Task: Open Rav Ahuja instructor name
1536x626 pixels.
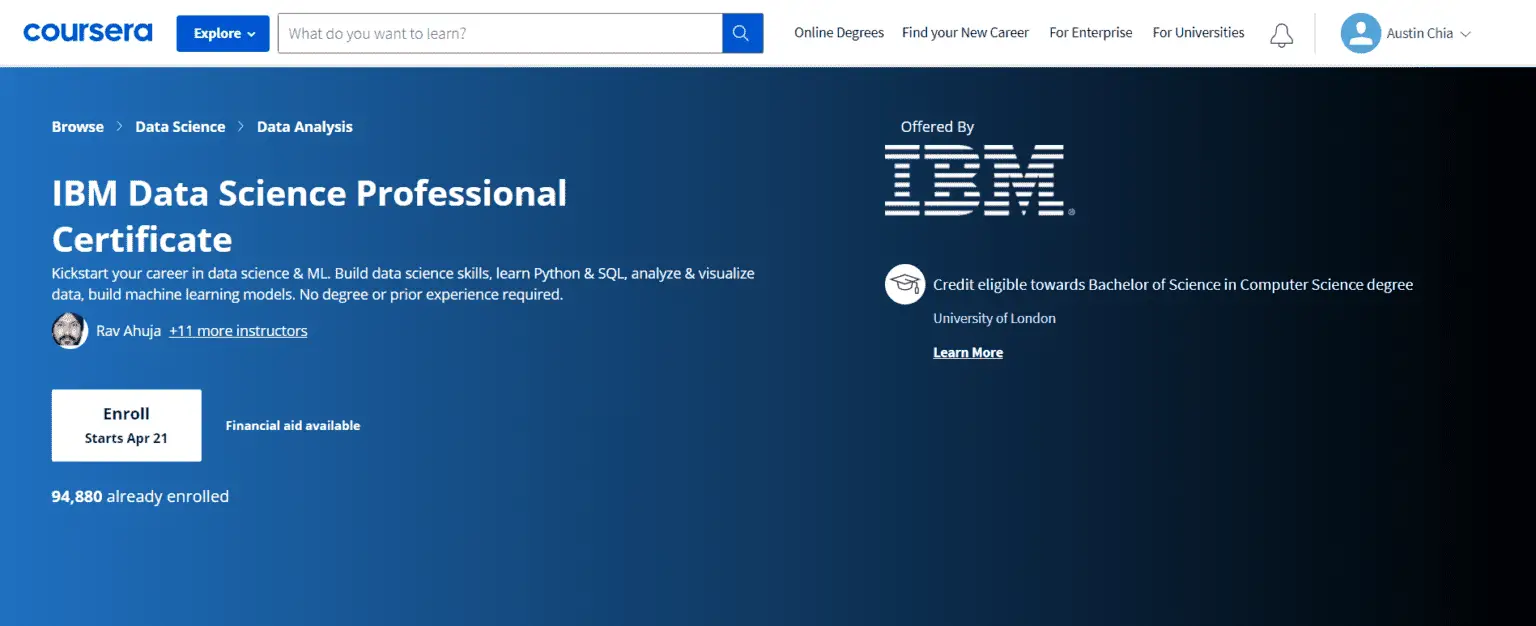Action: coord(129,331)
